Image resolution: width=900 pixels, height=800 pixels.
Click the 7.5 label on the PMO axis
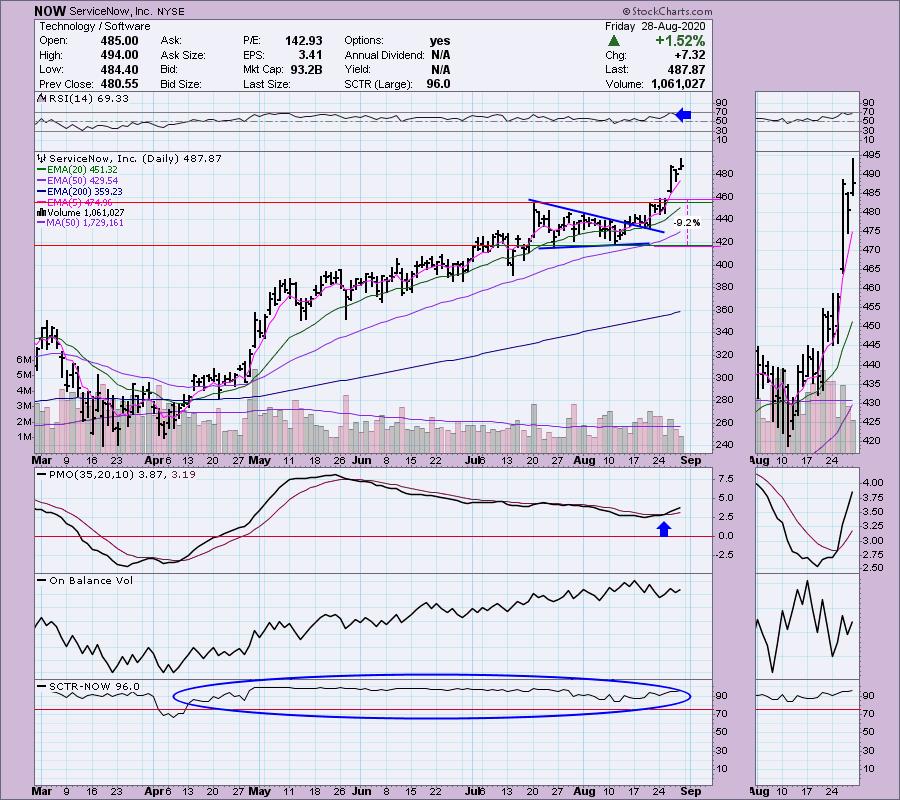click(726, 479)
